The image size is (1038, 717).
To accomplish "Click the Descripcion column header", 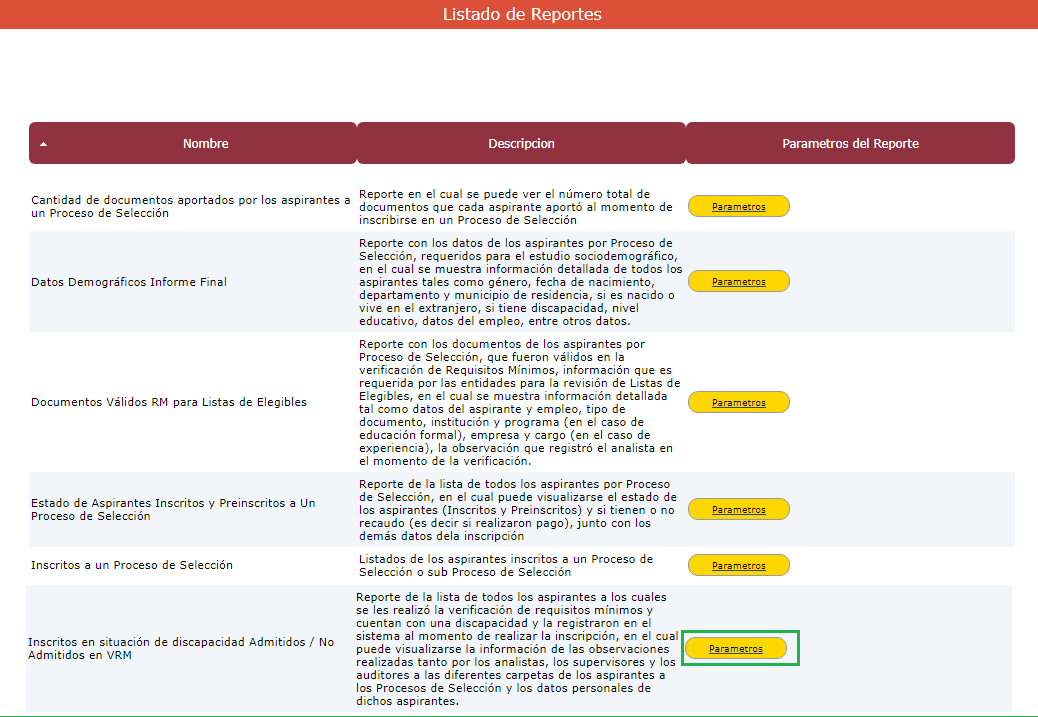I will pos(521,144).
